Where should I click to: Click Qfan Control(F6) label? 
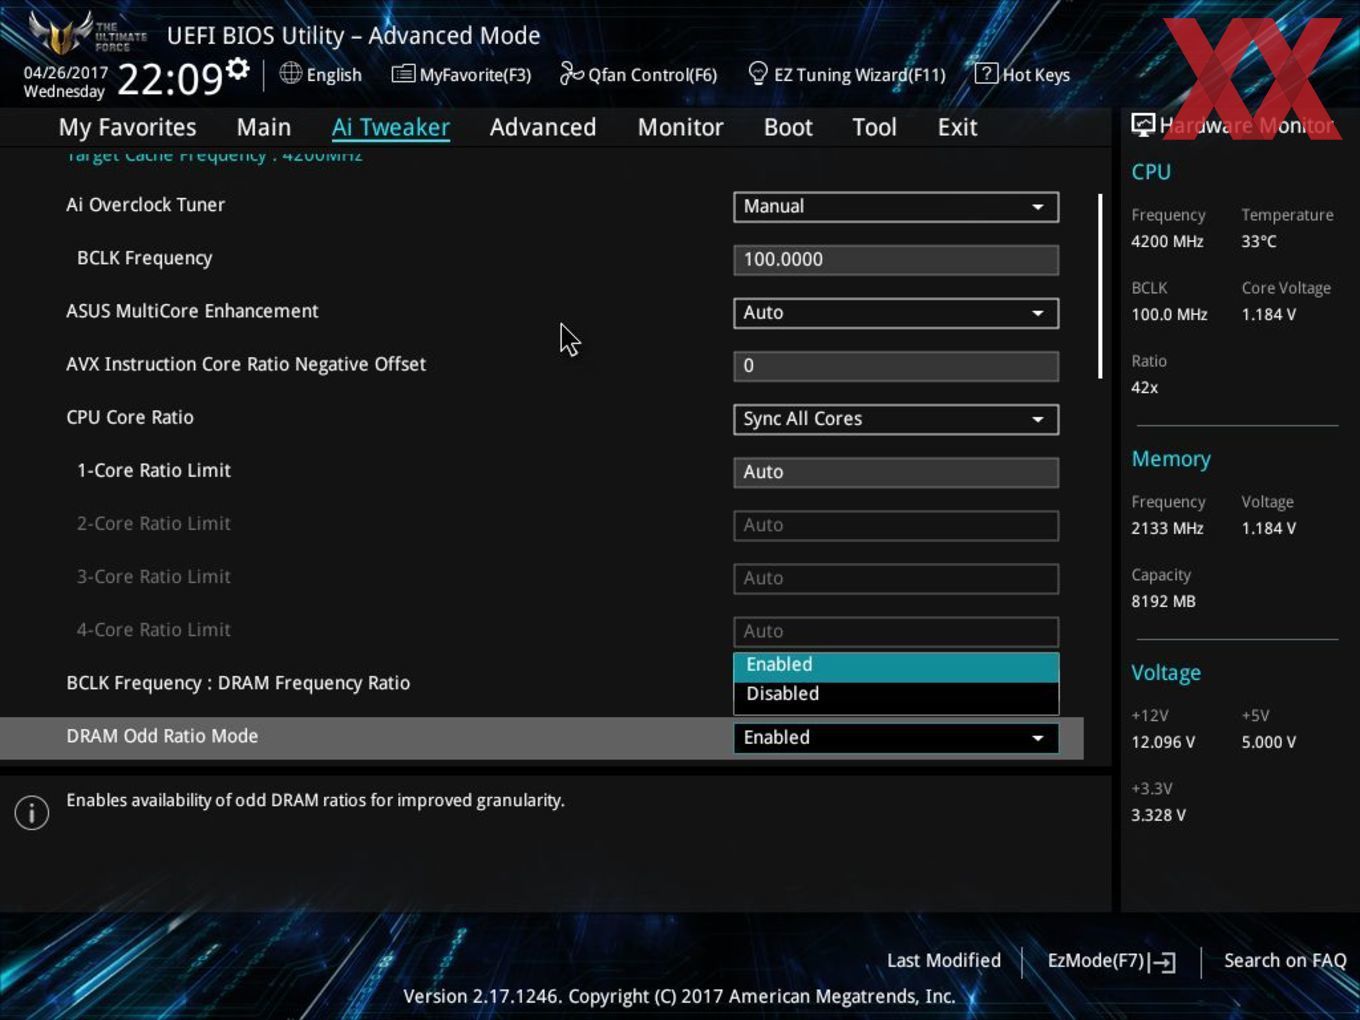[653, 75]
